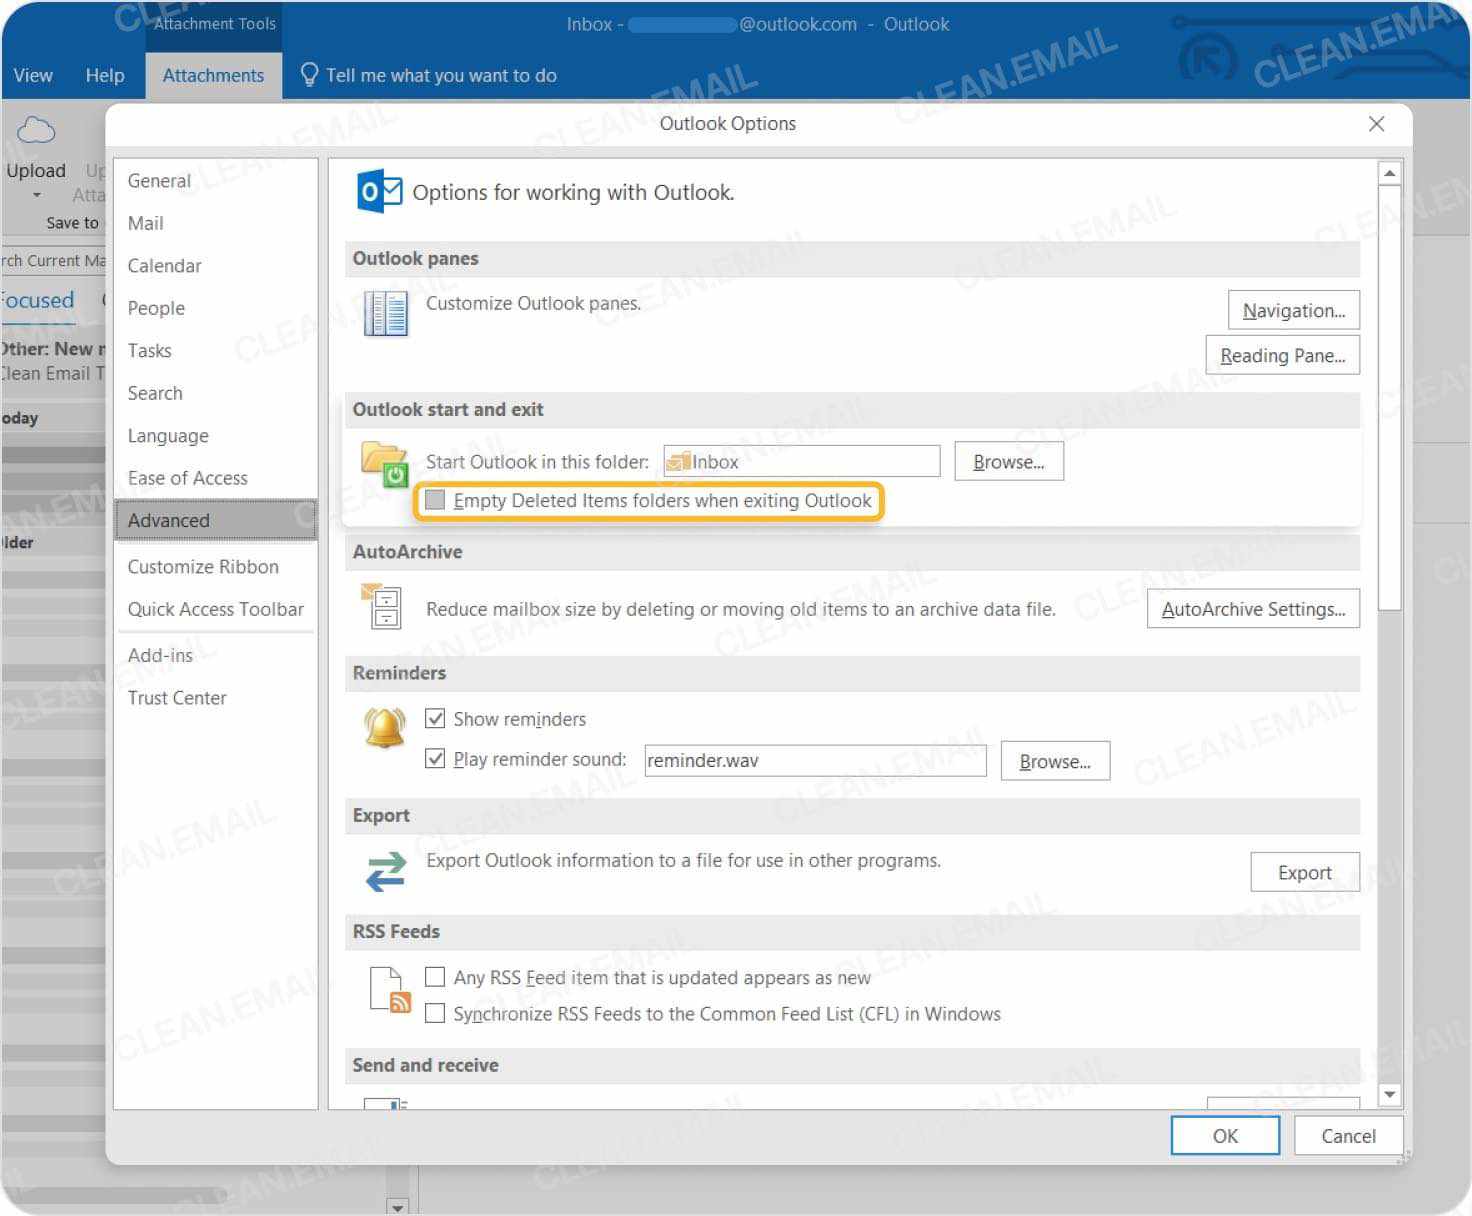Uncheck Play reminder sound
Screen dimensions: 1472x1216
click(x=435, y=758)
